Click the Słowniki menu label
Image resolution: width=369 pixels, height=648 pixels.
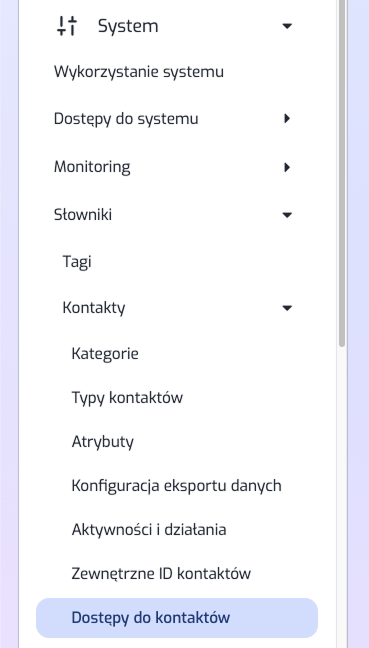click(83, 215)
